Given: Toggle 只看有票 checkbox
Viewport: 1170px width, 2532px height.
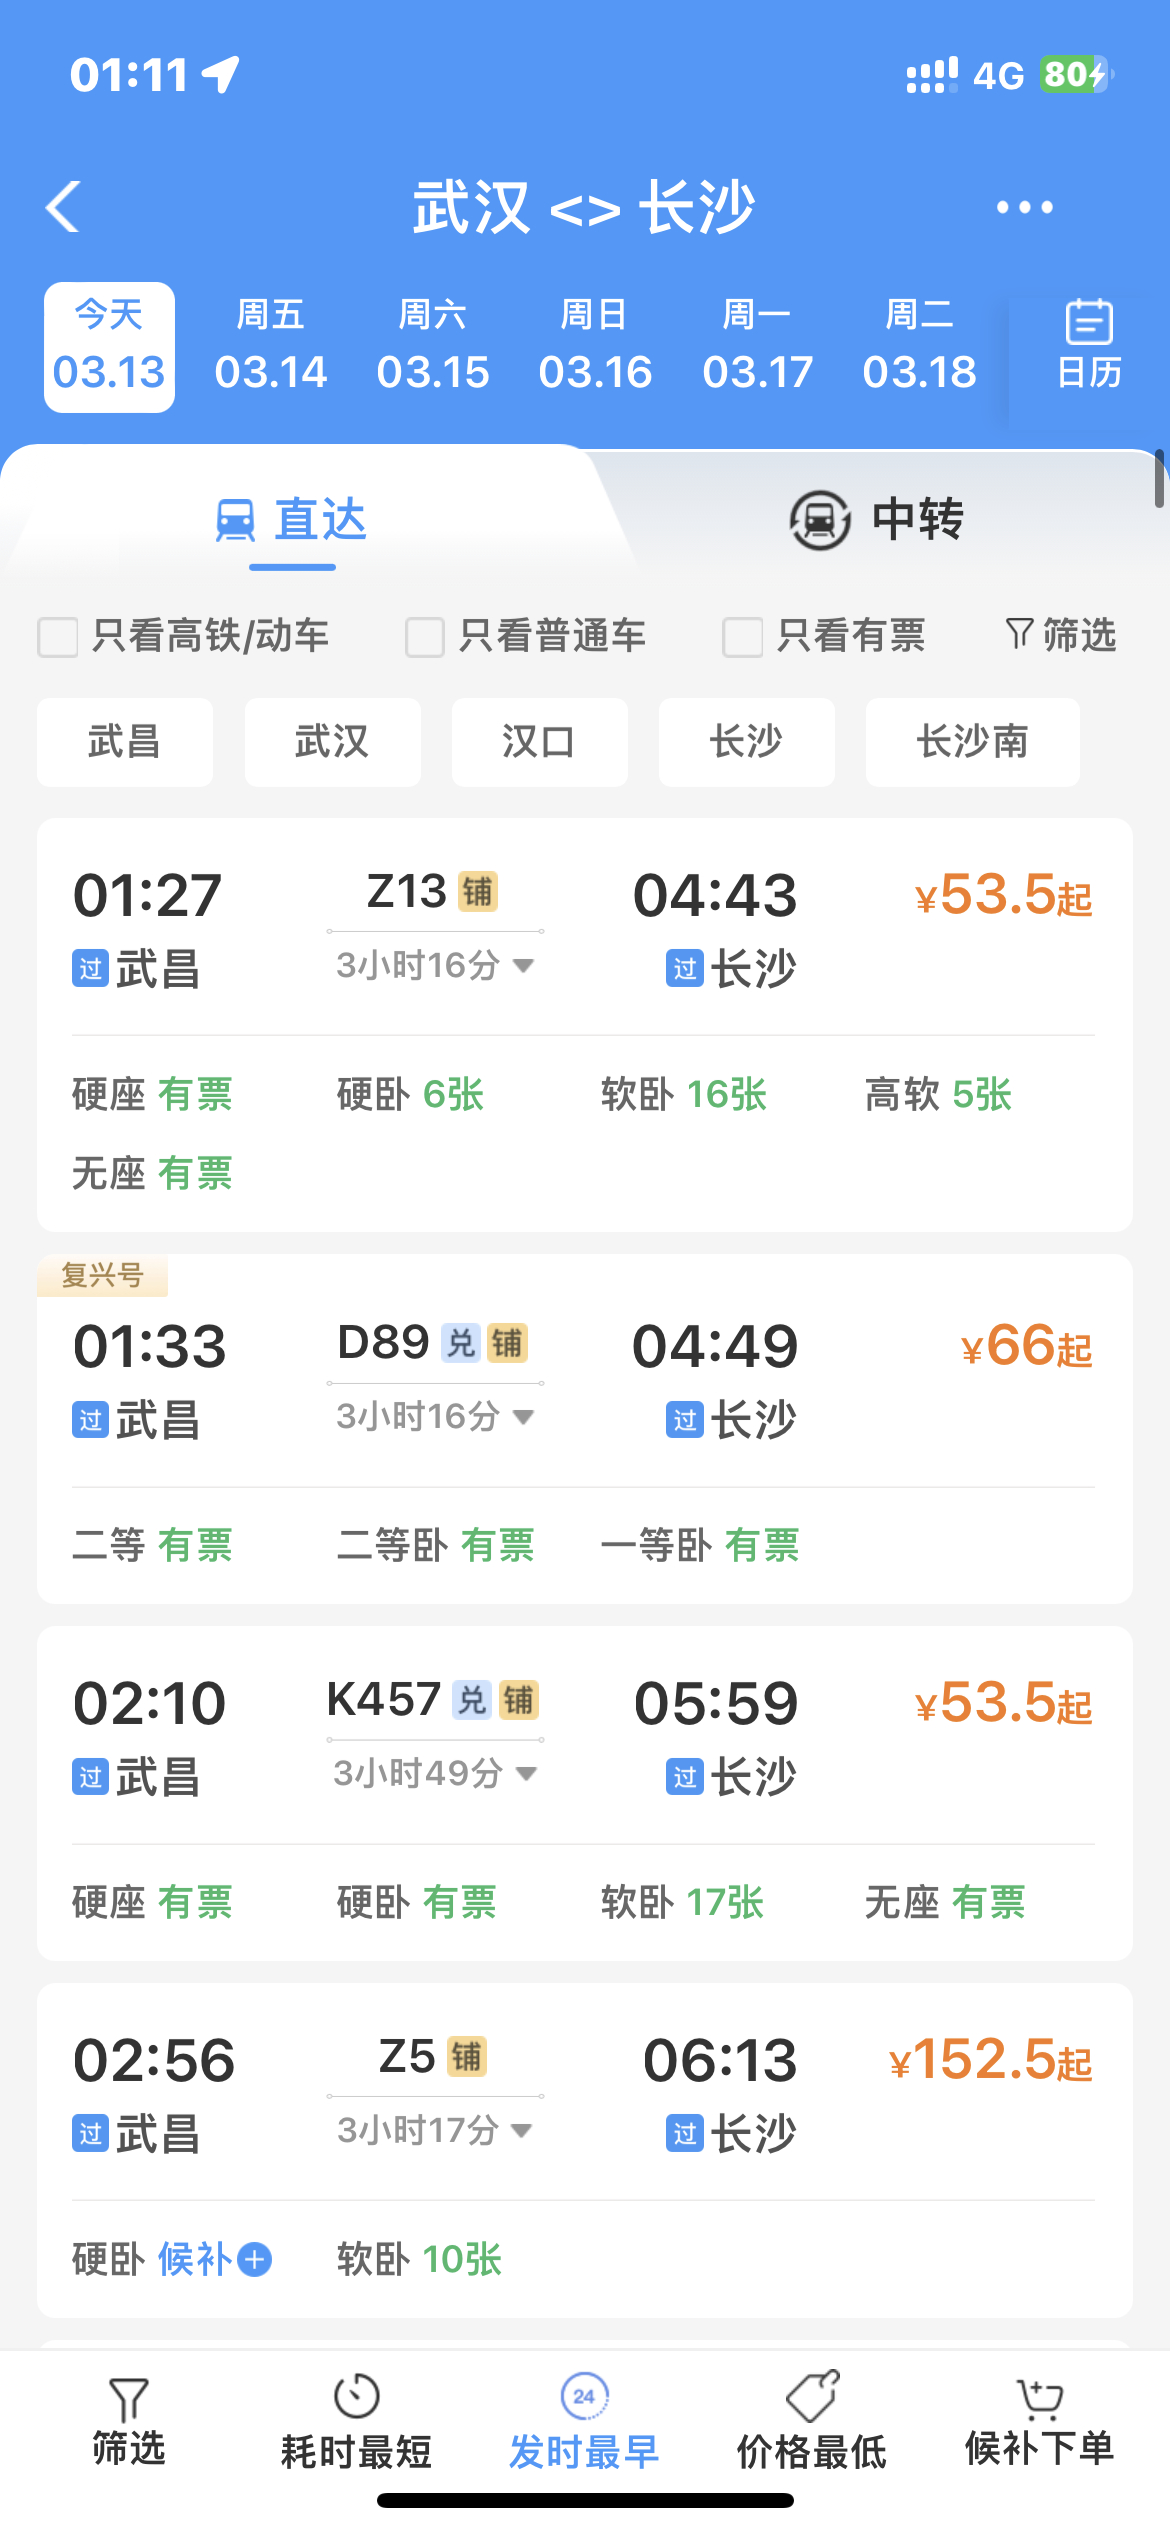Looking at the screenshot, I should pyautogui.click(x=743, y=637).
